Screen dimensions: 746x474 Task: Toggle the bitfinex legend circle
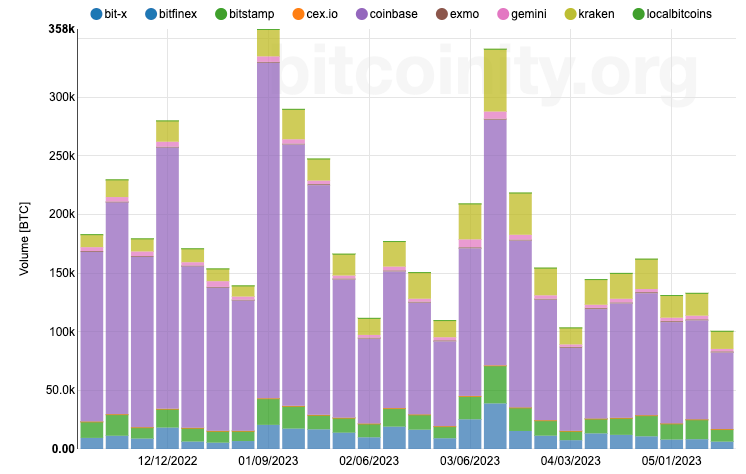tap(151, 14)
